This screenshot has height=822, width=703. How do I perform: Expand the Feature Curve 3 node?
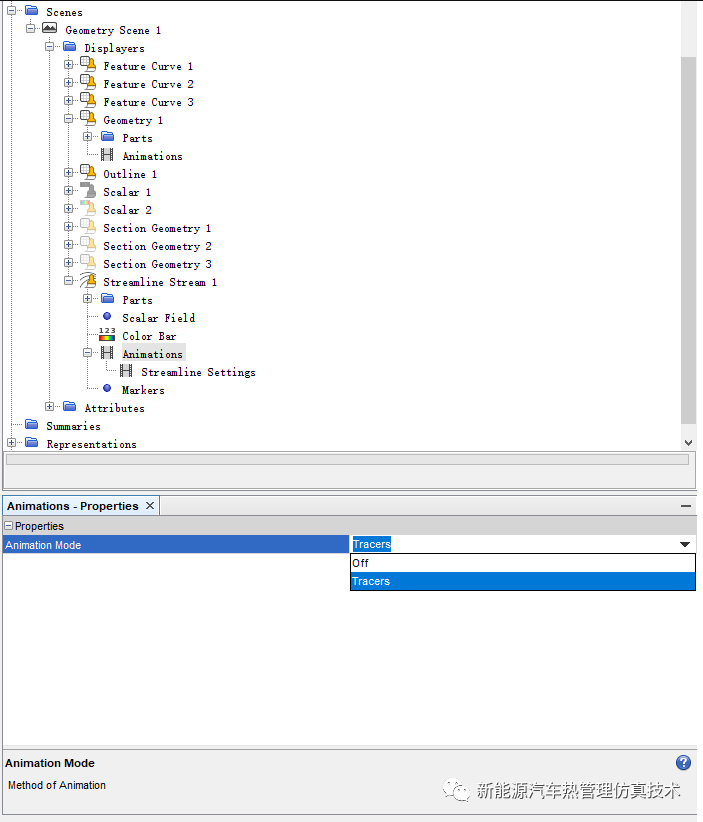pyautogui.click(x=69, y=100)
